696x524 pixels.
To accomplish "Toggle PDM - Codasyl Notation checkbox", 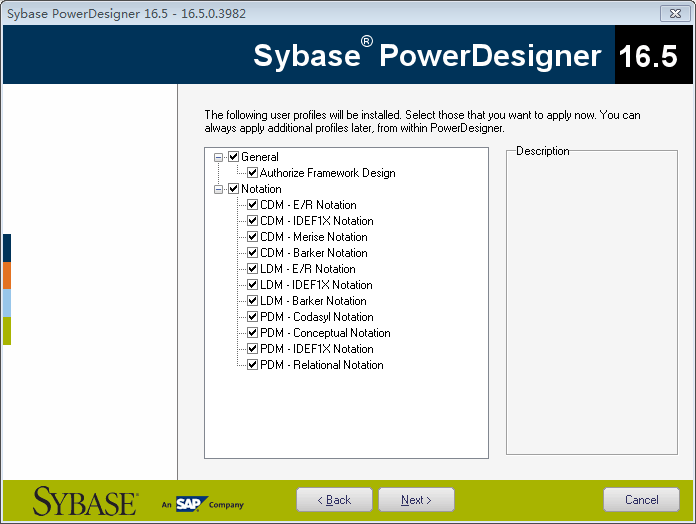I will (x=253, y=316).
